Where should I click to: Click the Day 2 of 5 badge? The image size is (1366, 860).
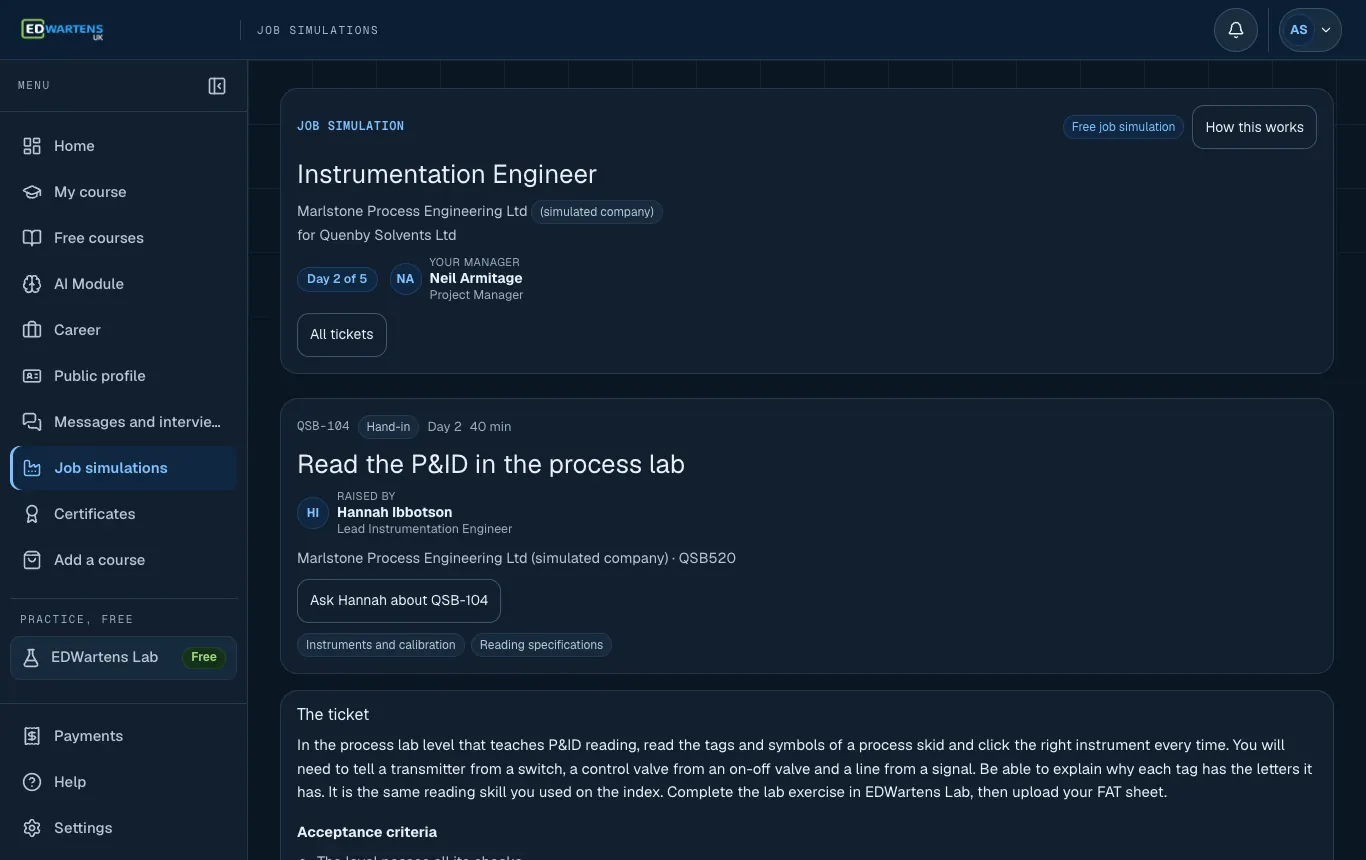point(337,279)
